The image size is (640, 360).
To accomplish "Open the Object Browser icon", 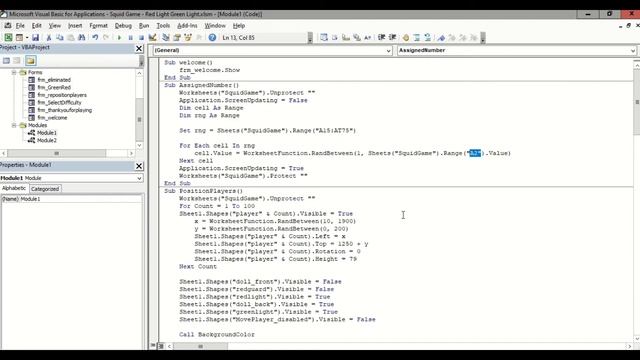I will click(x=188, y=38).
